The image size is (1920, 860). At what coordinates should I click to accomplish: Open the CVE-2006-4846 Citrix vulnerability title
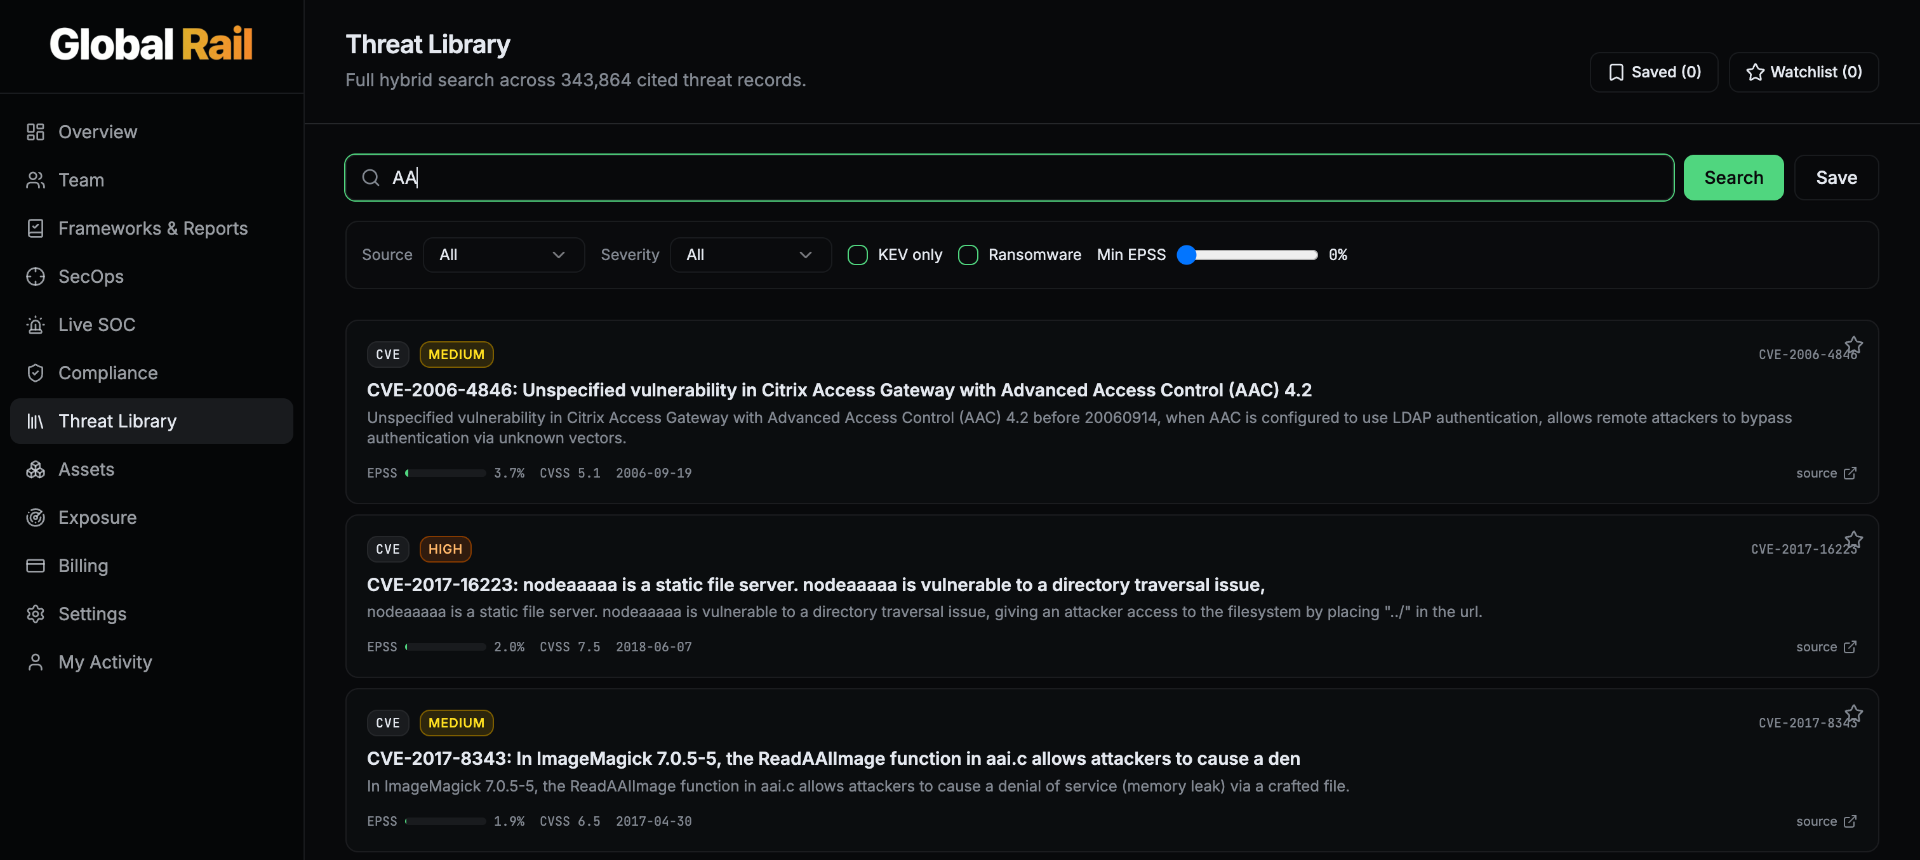[839, 390]
